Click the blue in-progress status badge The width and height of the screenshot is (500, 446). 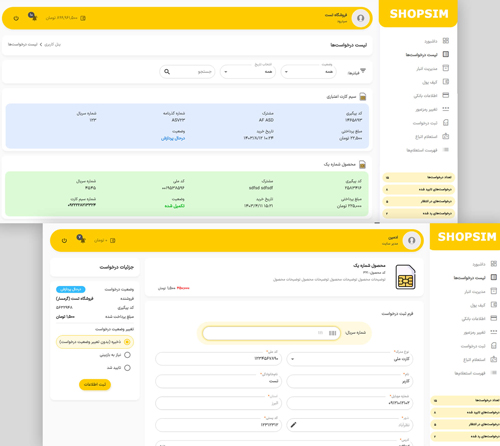click(x=71, y=289)
